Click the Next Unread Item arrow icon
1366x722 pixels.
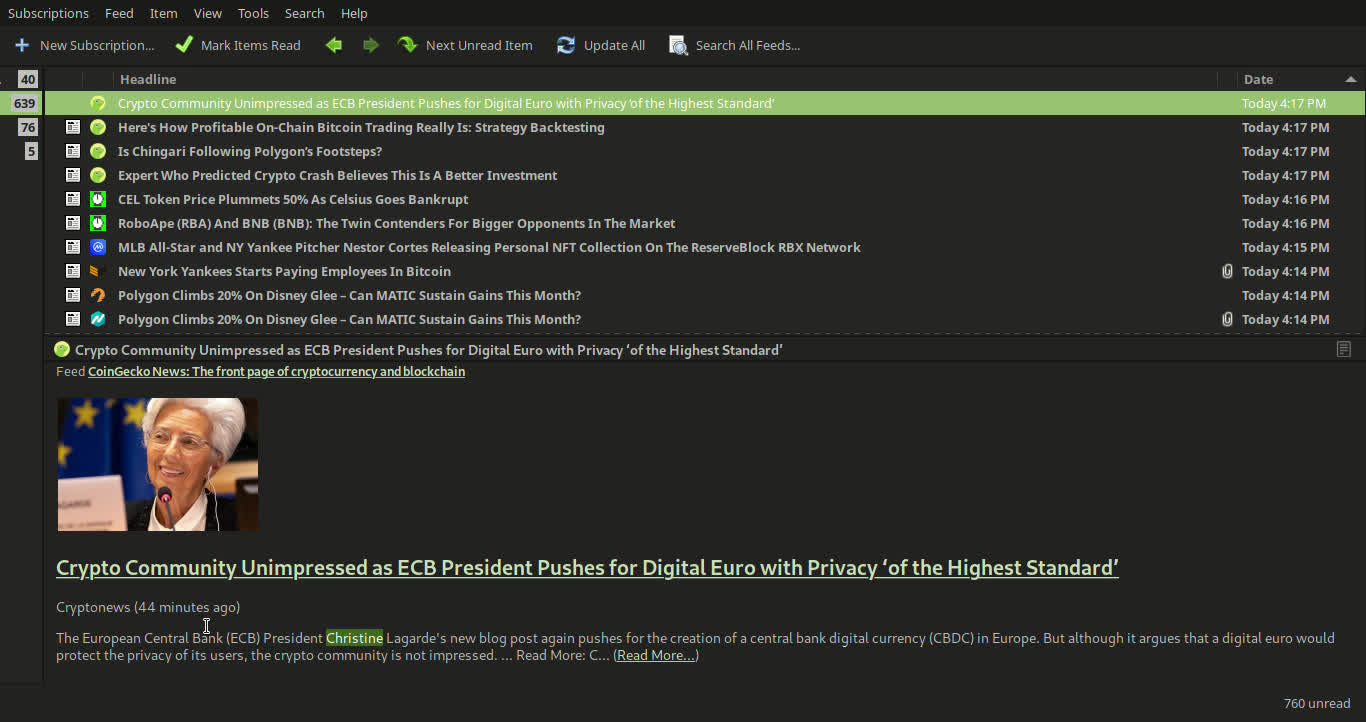tap(407, 45)
